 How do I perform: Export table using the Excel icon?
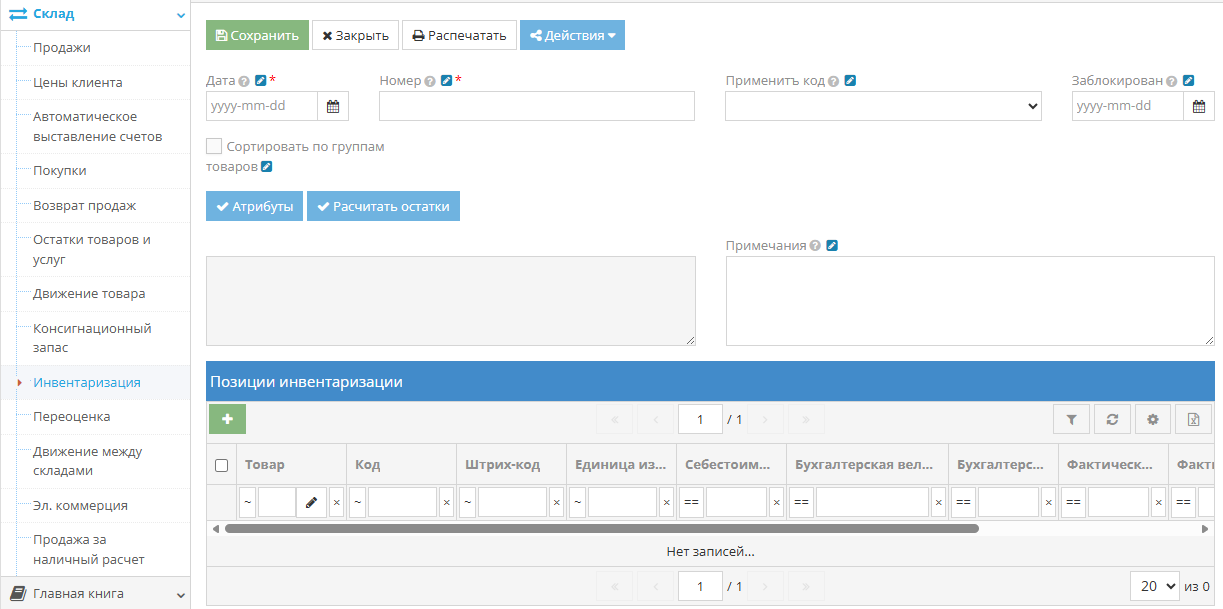(x=1192, y=420)
